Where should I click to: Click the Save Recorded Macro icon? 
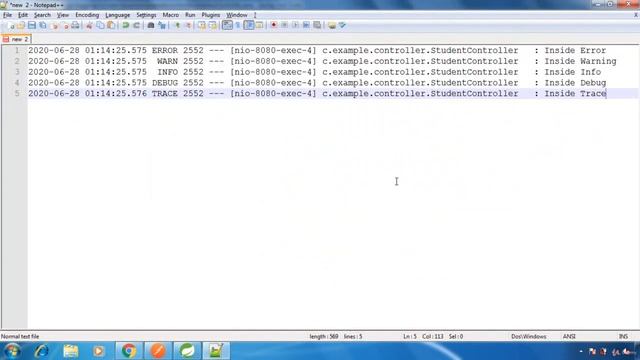pyautogui.click(x=317, y=25)
